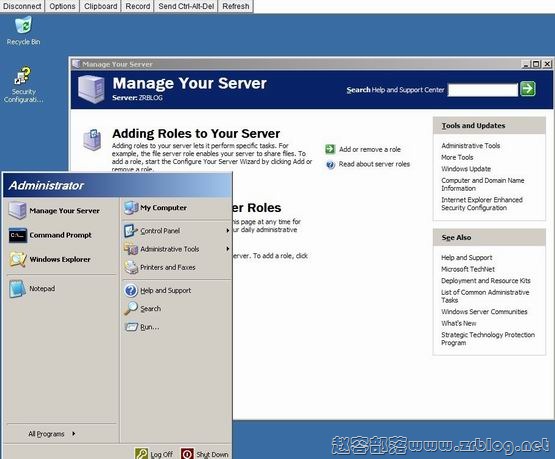Open the Read about server roles link
The image size is (555, 459).
[374, 164]
